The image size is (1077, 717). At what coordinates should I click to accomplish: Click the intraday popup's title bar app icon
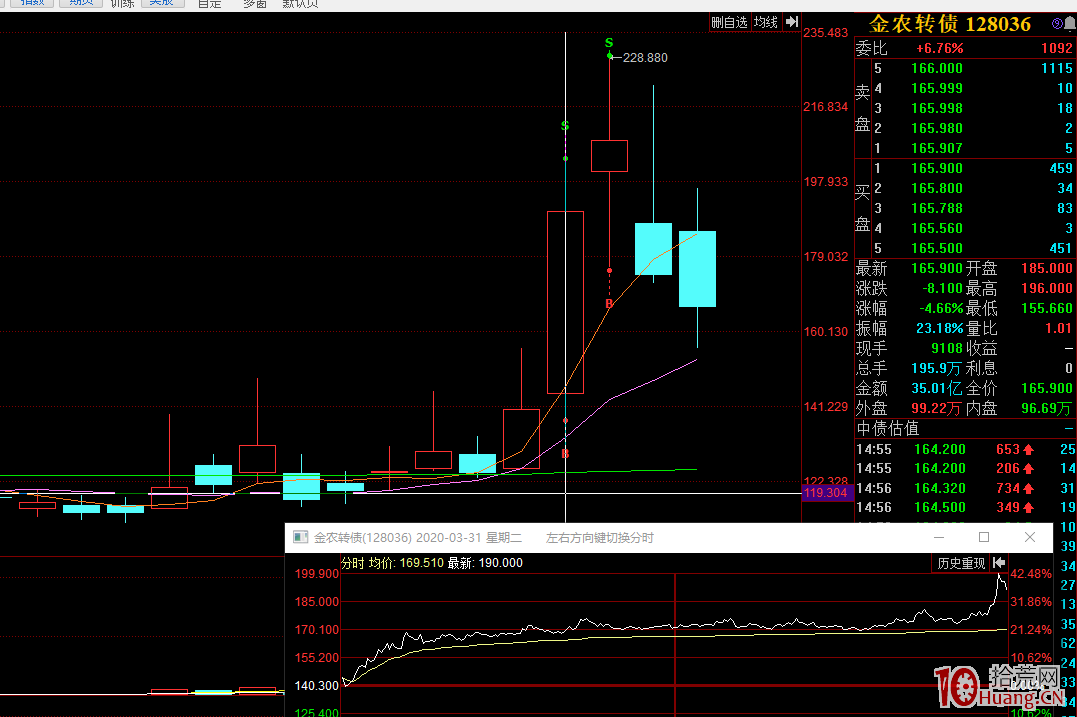(300, 537)
